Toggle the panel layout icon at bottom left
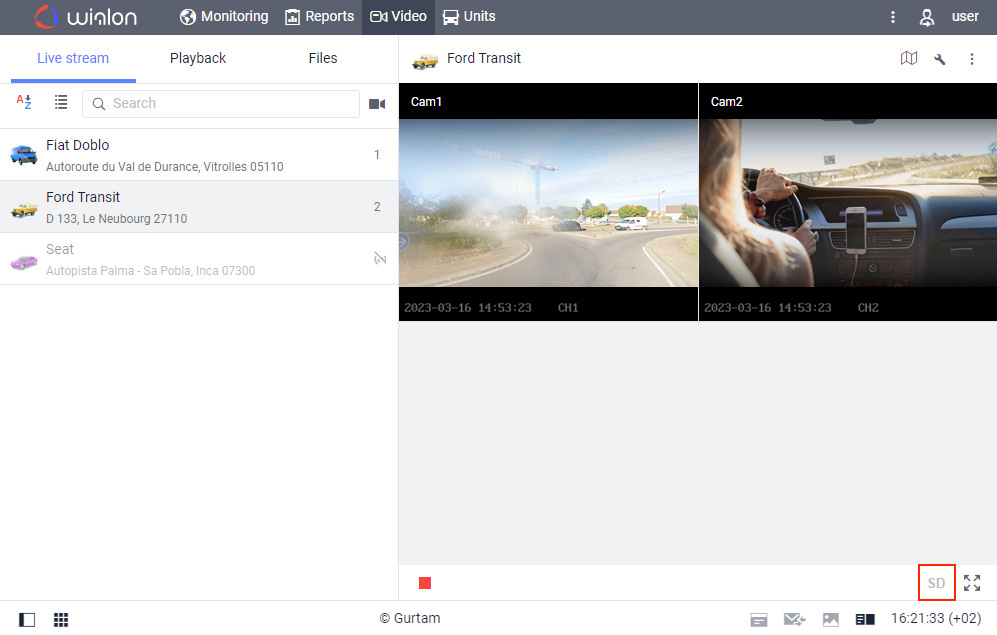 point(26,619)
